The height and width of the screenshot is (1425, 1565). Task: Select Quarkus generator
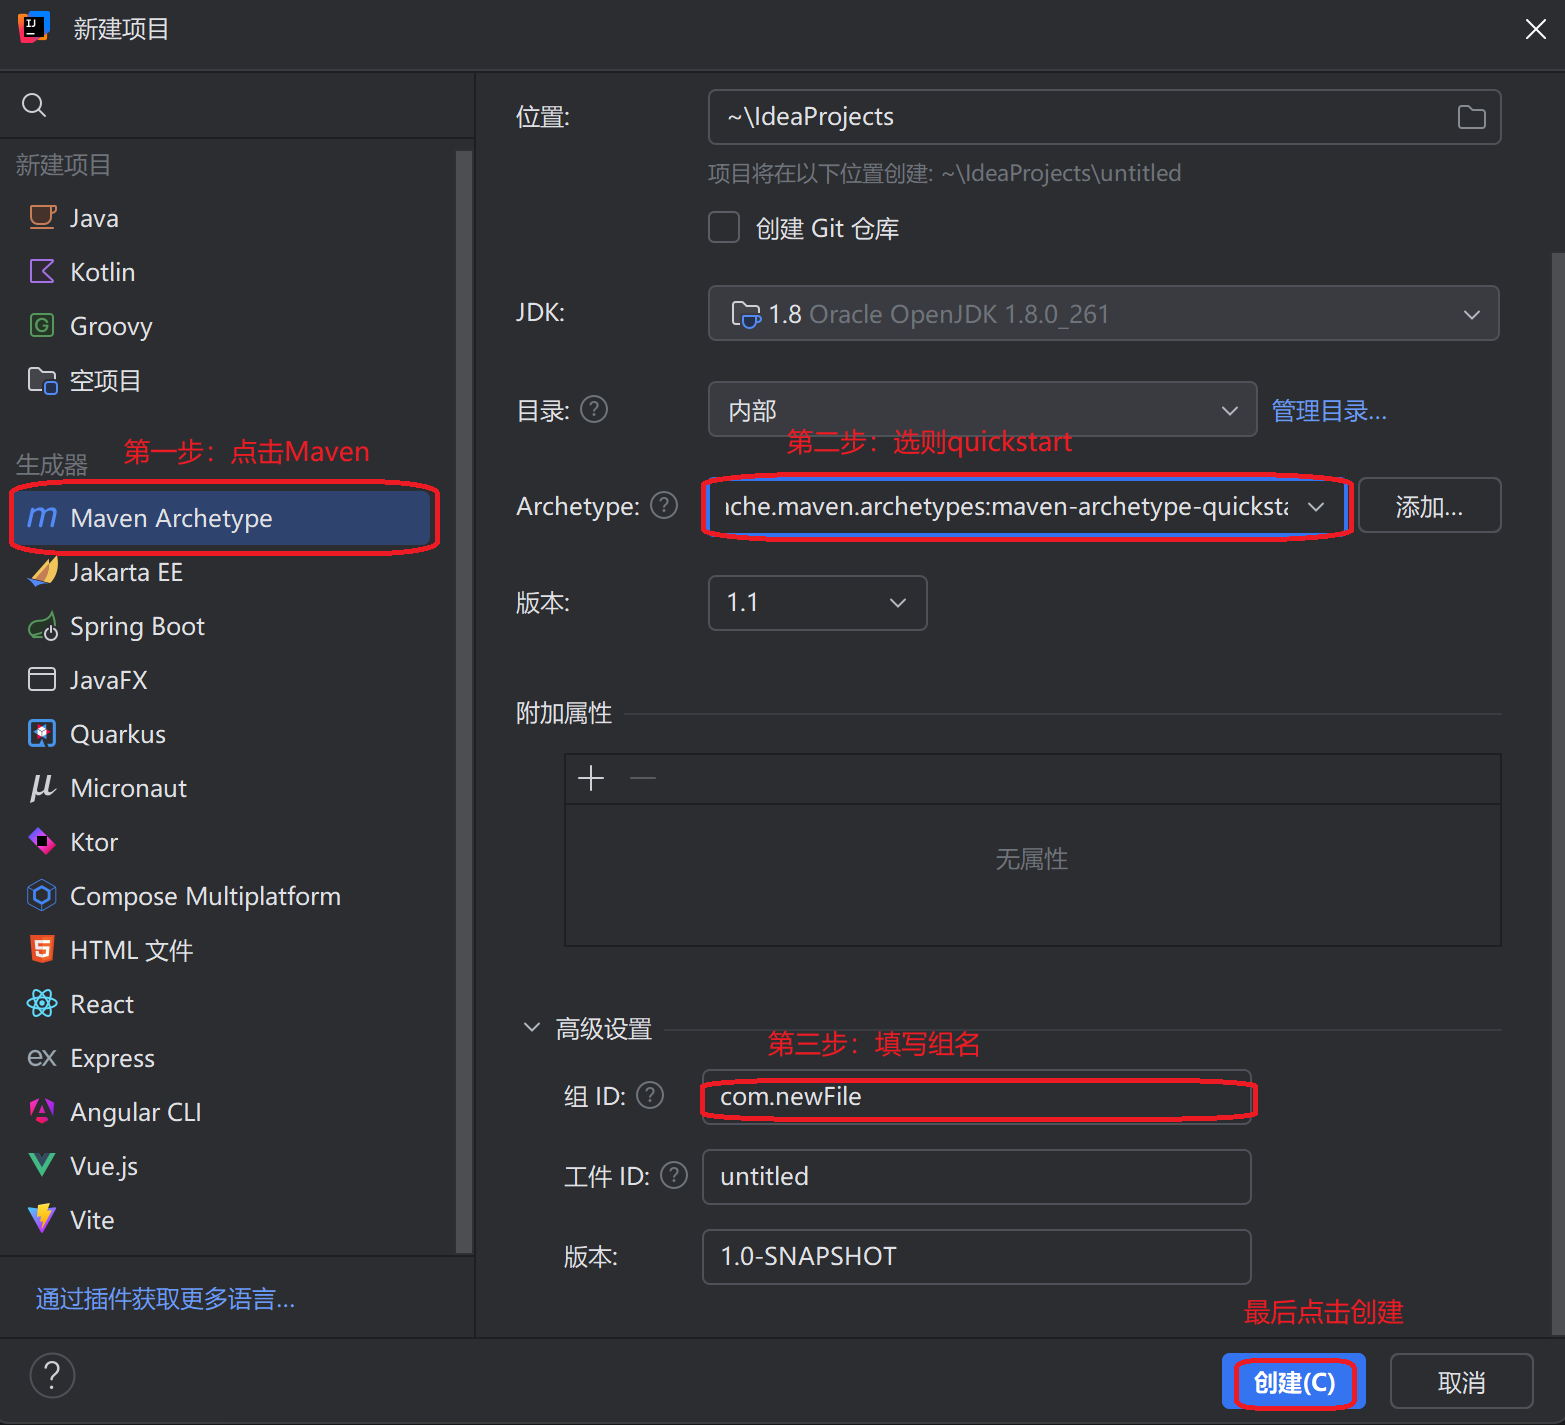[228, 733]
